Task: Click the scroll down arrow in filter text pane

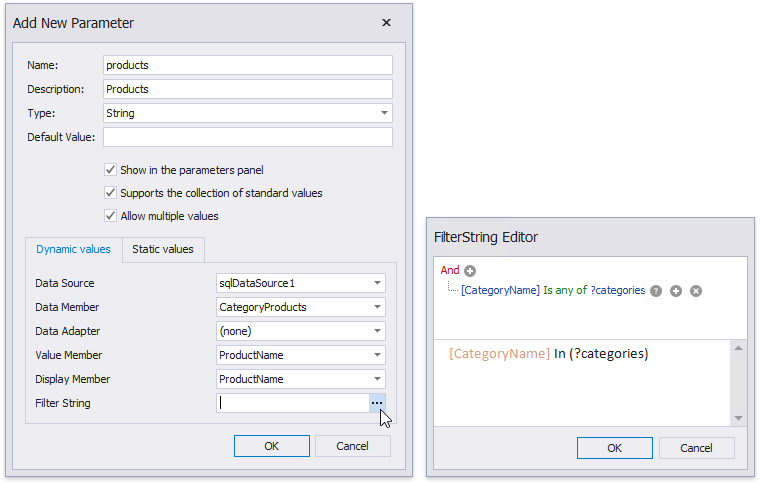Action: click(x=738, y=418)
